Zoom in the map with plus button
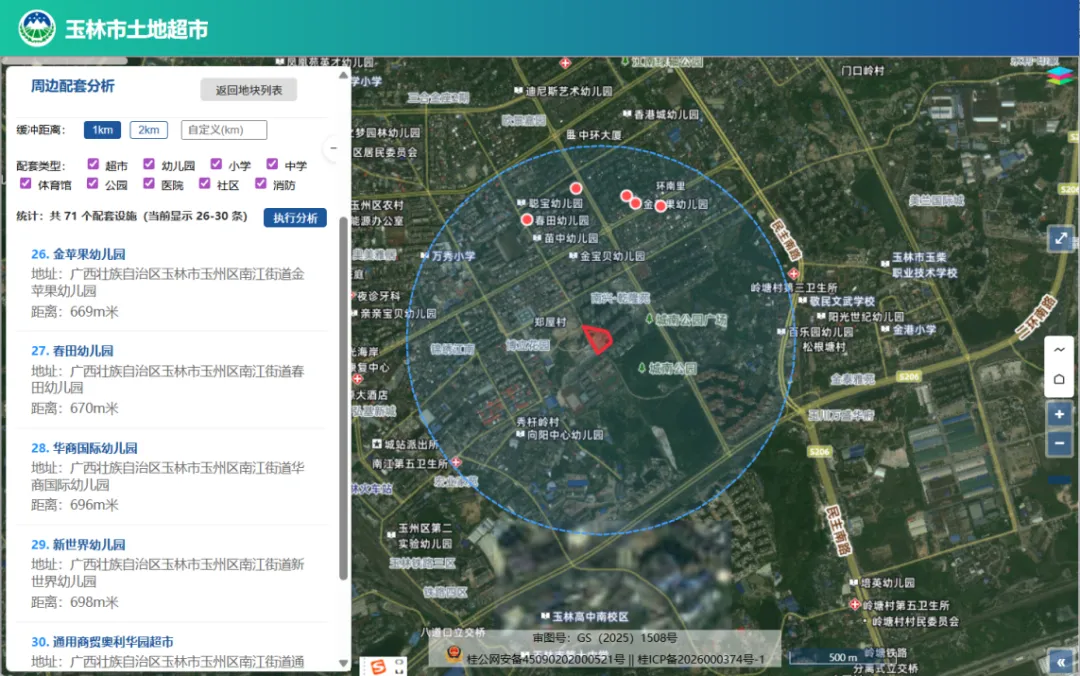 1059,414
